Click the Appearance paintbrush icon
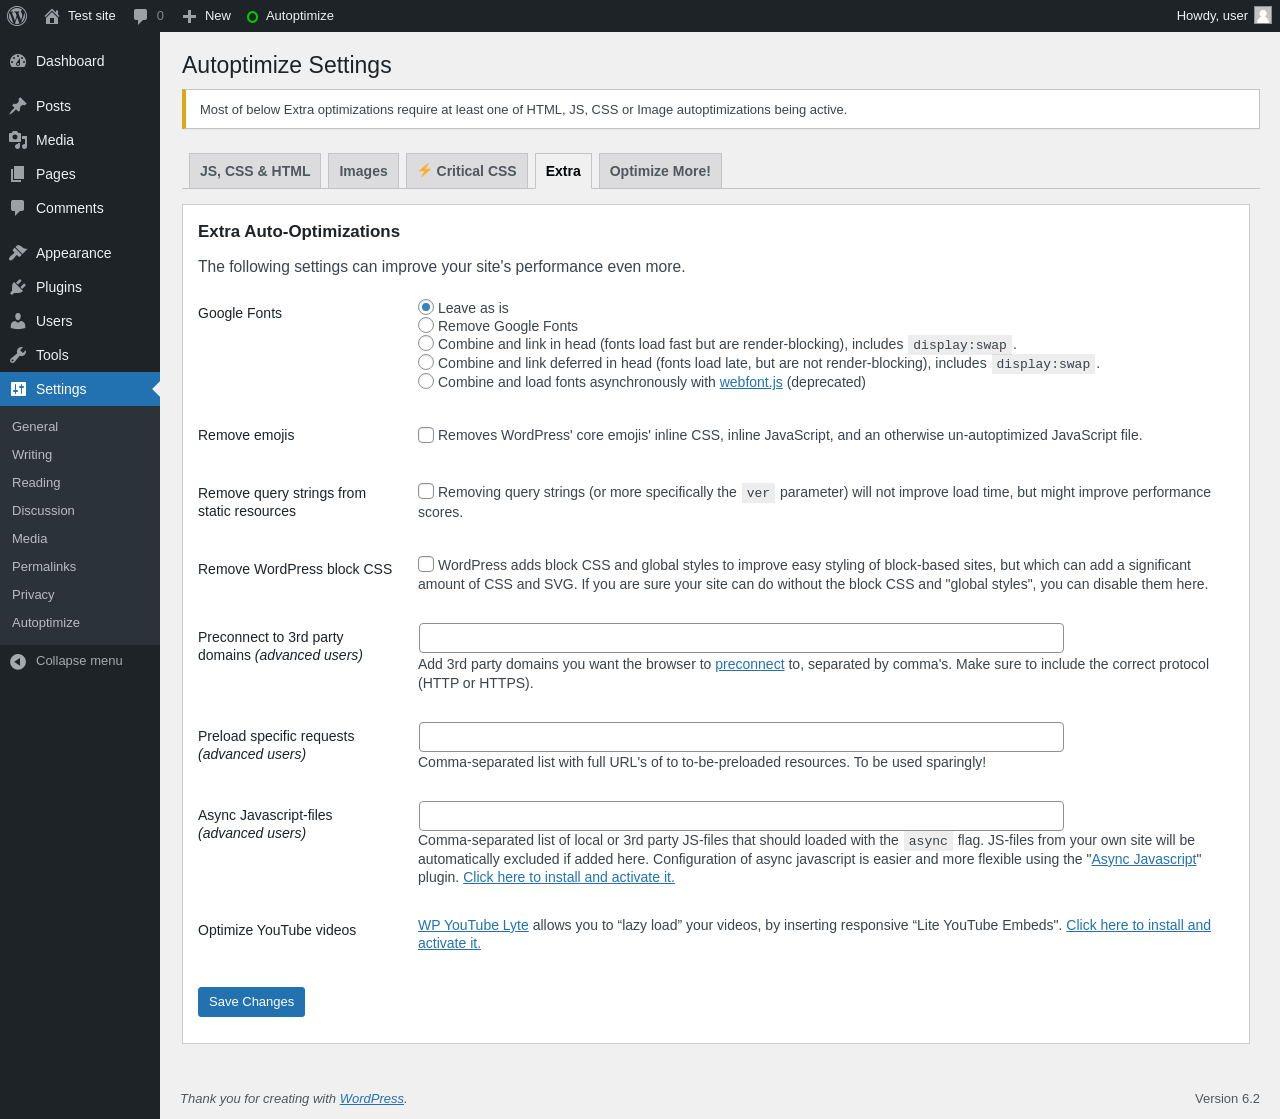The height and width of the screenshot is (1119, 1280). coord(18,253)
